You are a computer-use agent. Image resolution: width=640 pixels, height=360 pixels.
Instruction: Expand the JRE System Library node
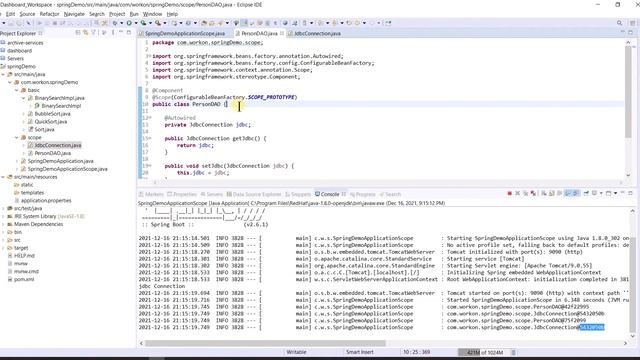coord(3,216)
